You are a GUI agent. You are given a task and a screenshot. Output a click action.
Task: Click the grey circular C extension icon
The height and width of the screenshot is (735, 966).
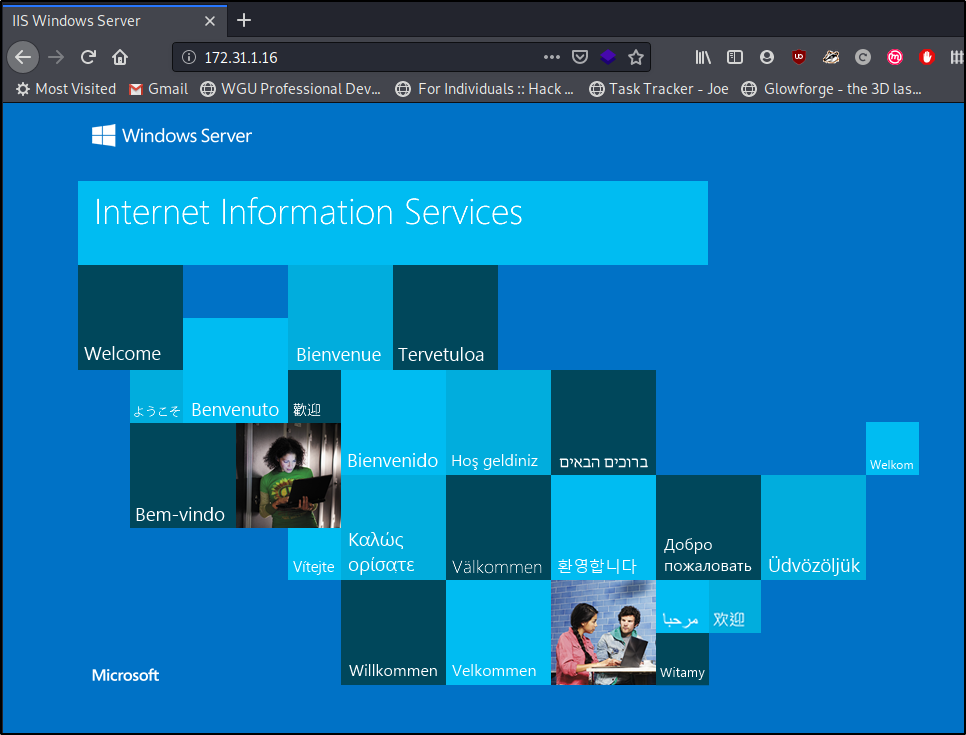click(x=862, y=57)
